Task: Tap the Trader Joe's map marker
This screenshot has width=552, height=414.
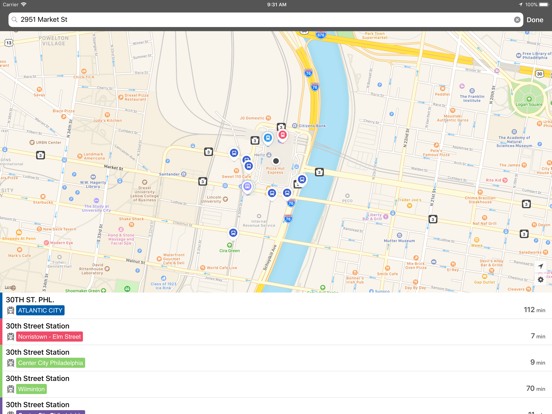Action: point(409,206)
